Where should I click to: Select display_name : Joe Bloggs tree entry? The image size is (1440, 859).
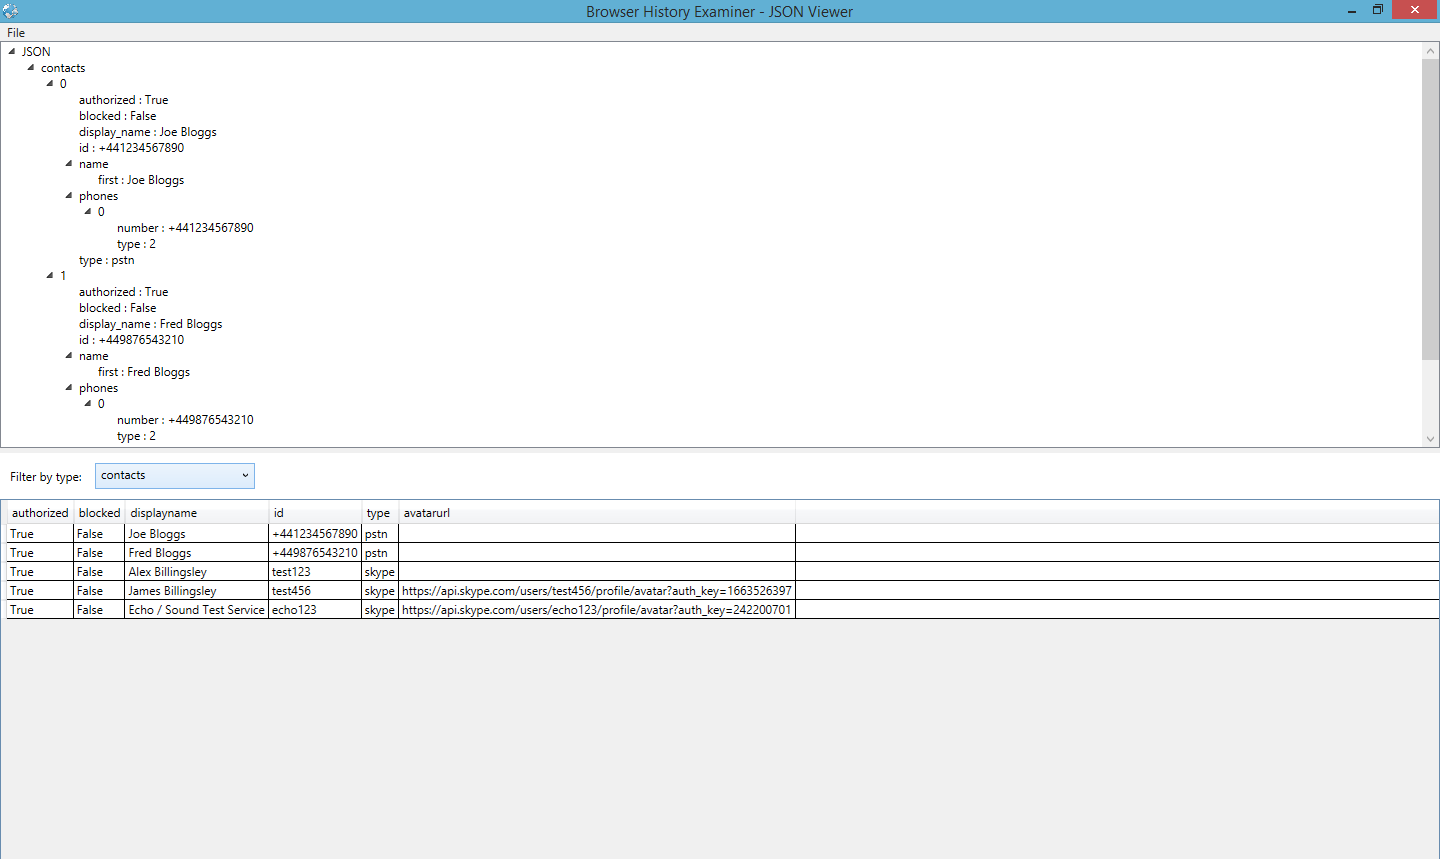[148, 132]
